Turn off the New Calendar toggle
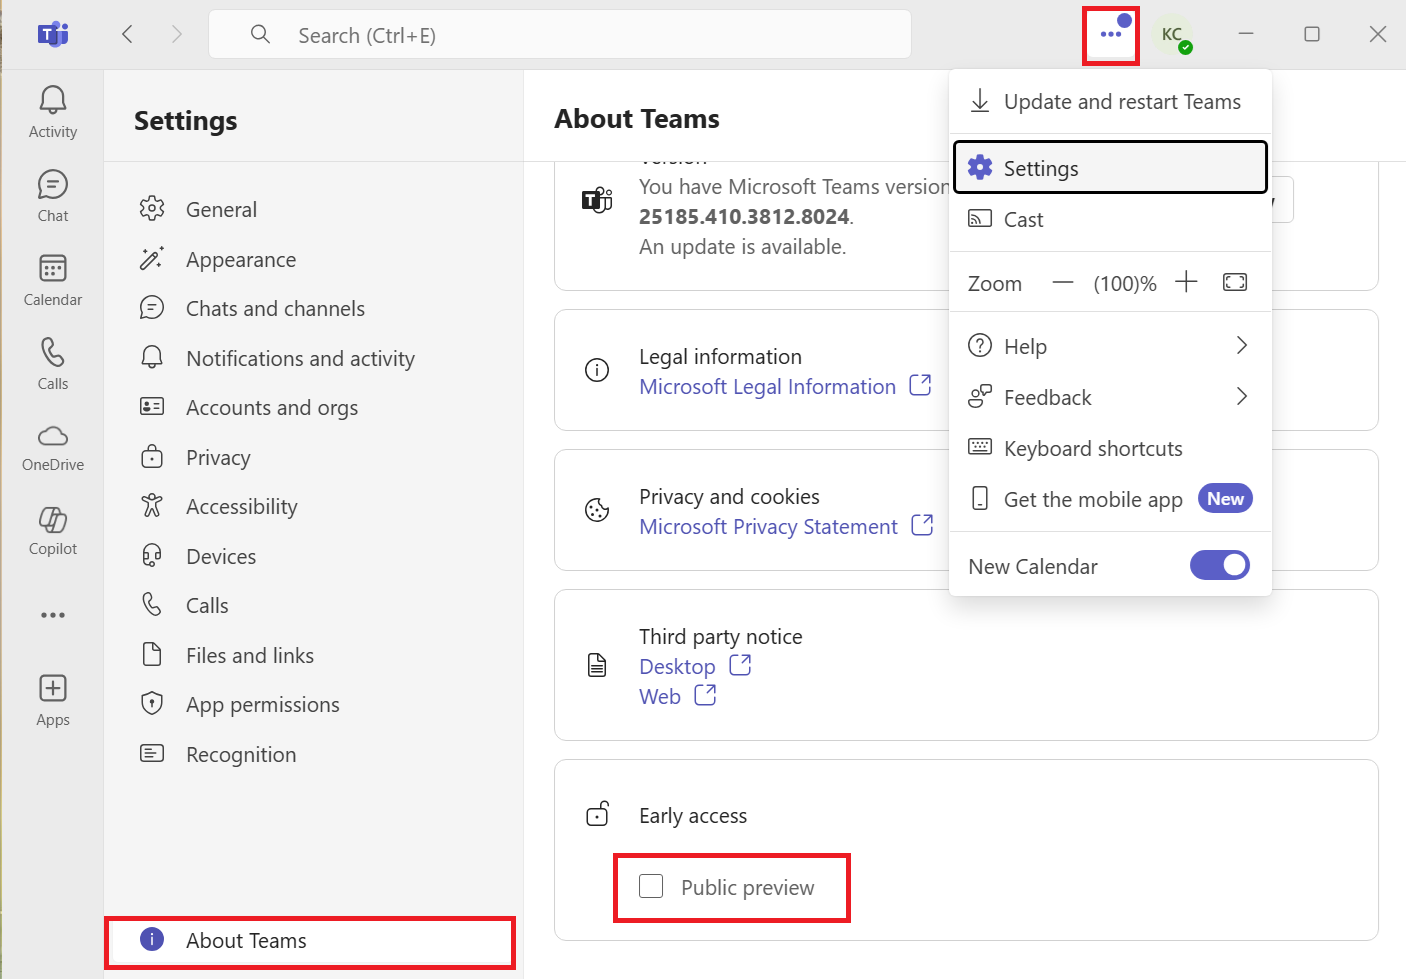This screenshot has height=979, width=1406. pos(1219,566)
